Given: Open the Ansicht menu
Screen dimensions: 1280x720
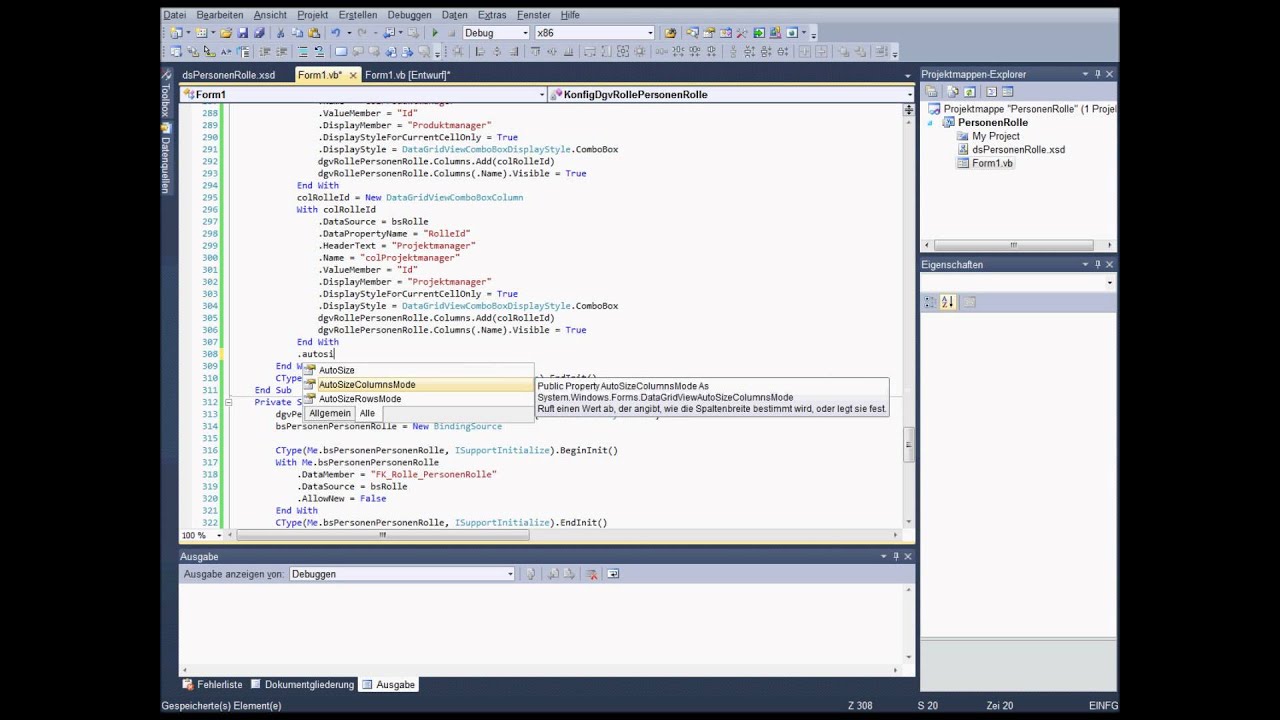Looking at the screenshot, I should [x=270, y=15].
